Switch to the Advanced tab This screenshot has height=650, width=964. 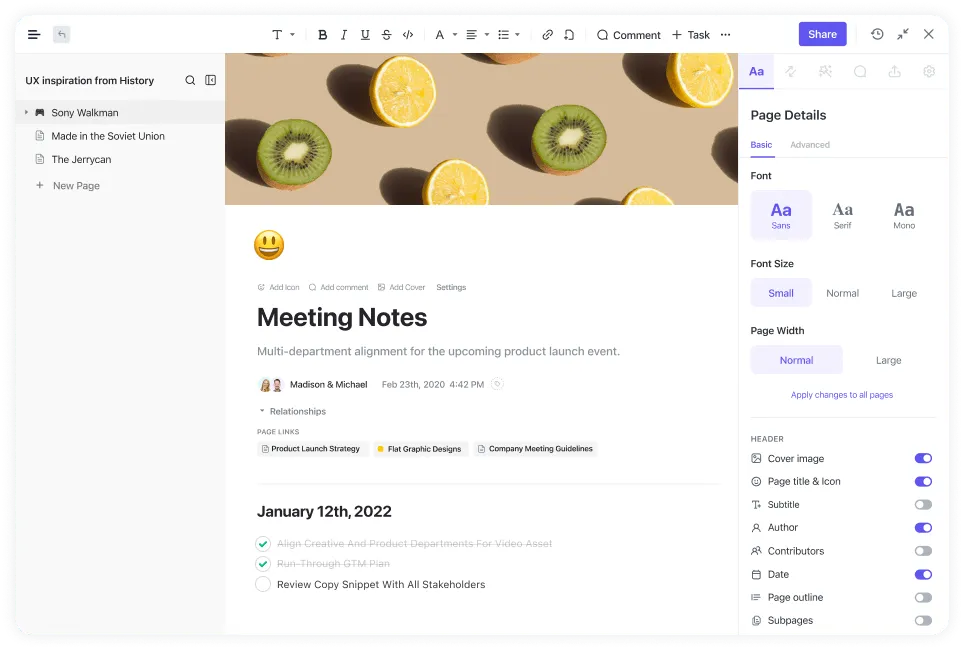(809, 144)
